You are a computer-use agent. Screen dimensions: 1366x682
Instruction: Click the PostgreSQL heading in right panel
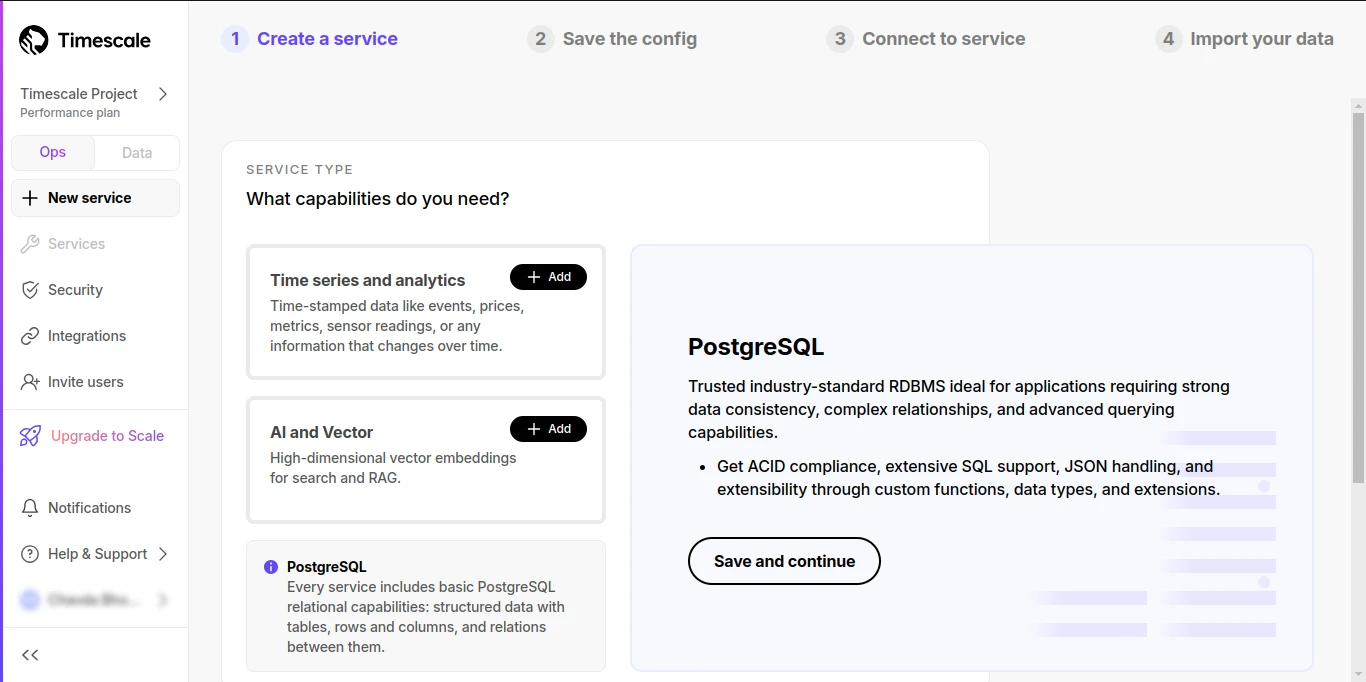756,347
